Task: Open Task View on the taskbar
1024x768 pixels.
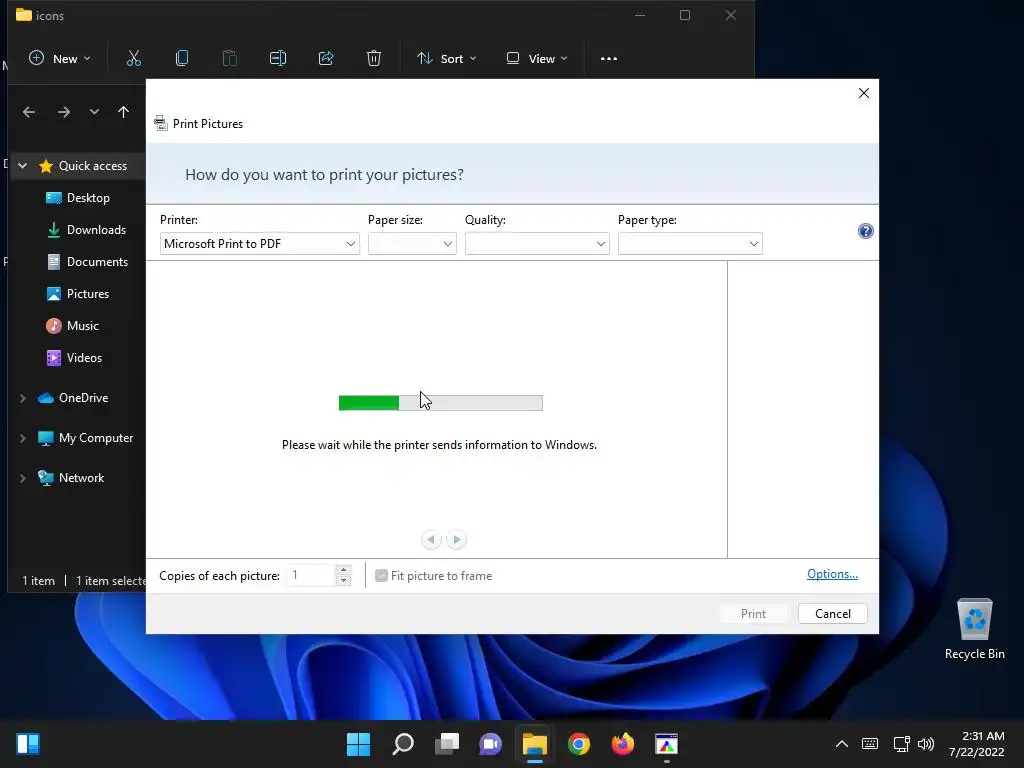Action: point(447,744)
